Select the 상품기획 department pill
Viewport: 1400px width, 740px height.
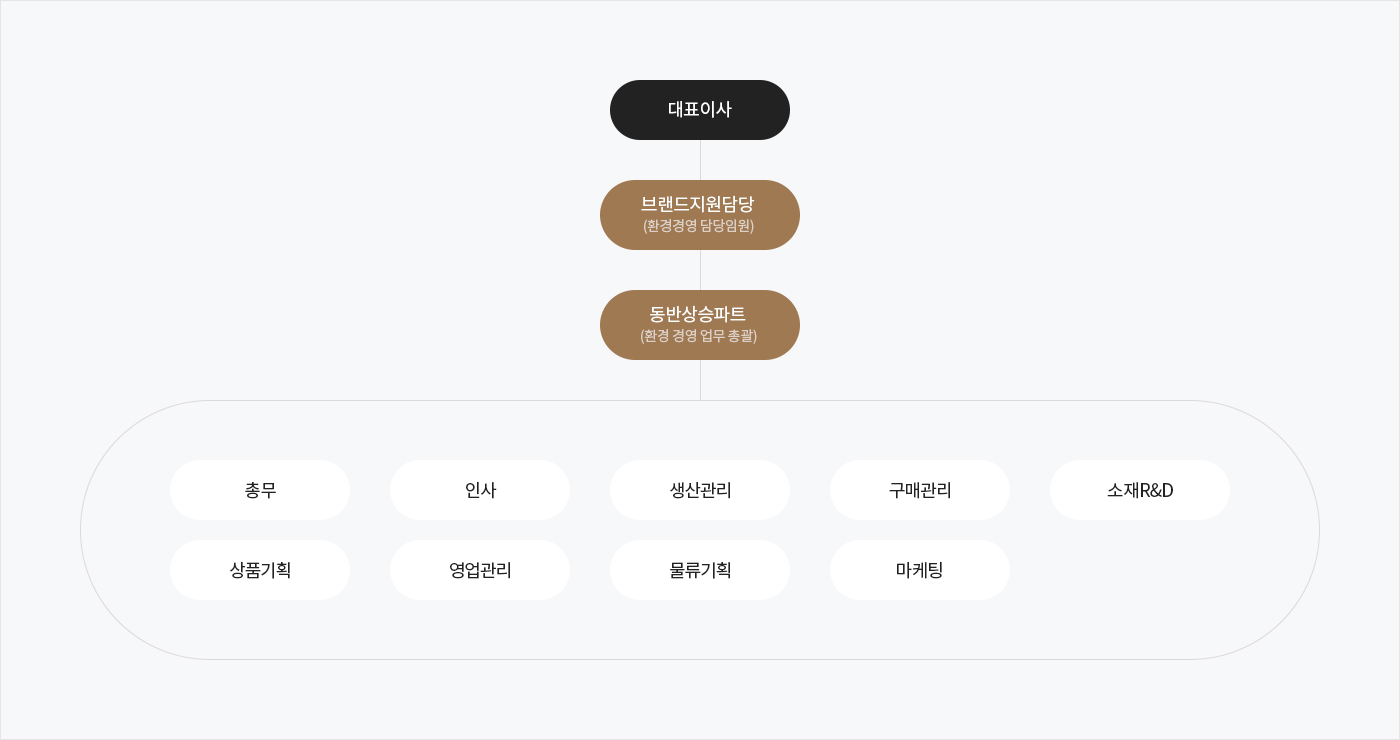(260, 570)
